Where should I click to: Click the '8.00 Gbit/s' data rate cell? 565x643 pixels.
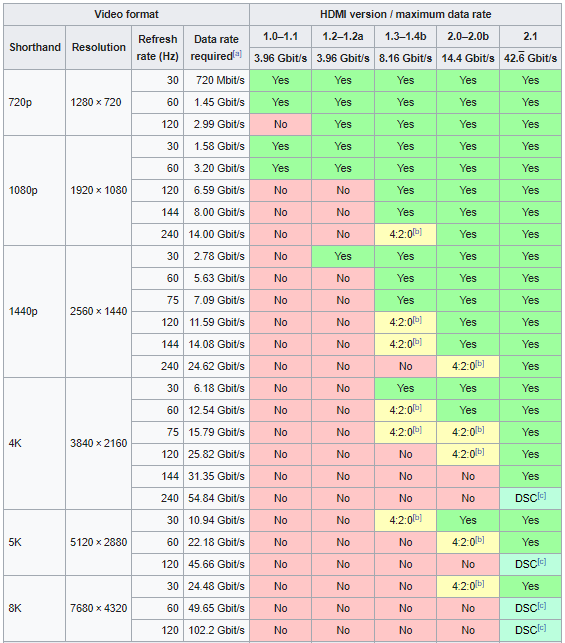pos(216,212)
